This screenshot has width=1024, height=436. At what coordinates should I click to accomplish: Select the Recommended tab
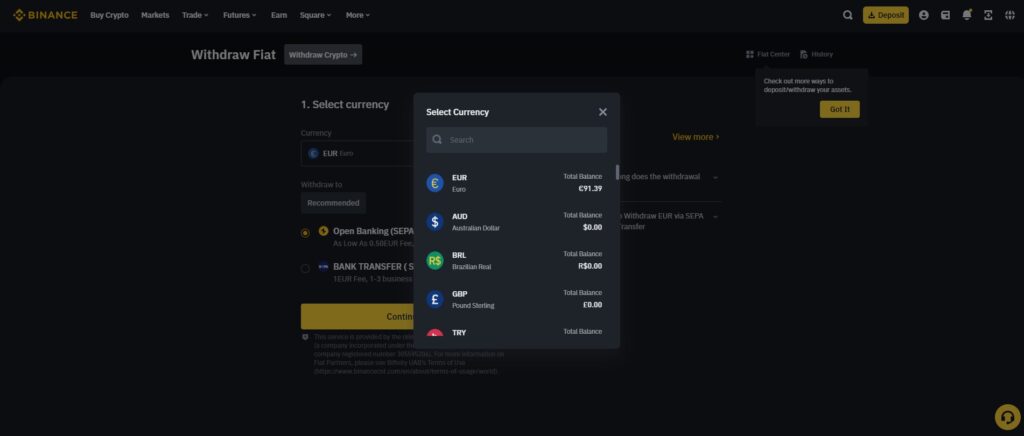tap(333, 203)
